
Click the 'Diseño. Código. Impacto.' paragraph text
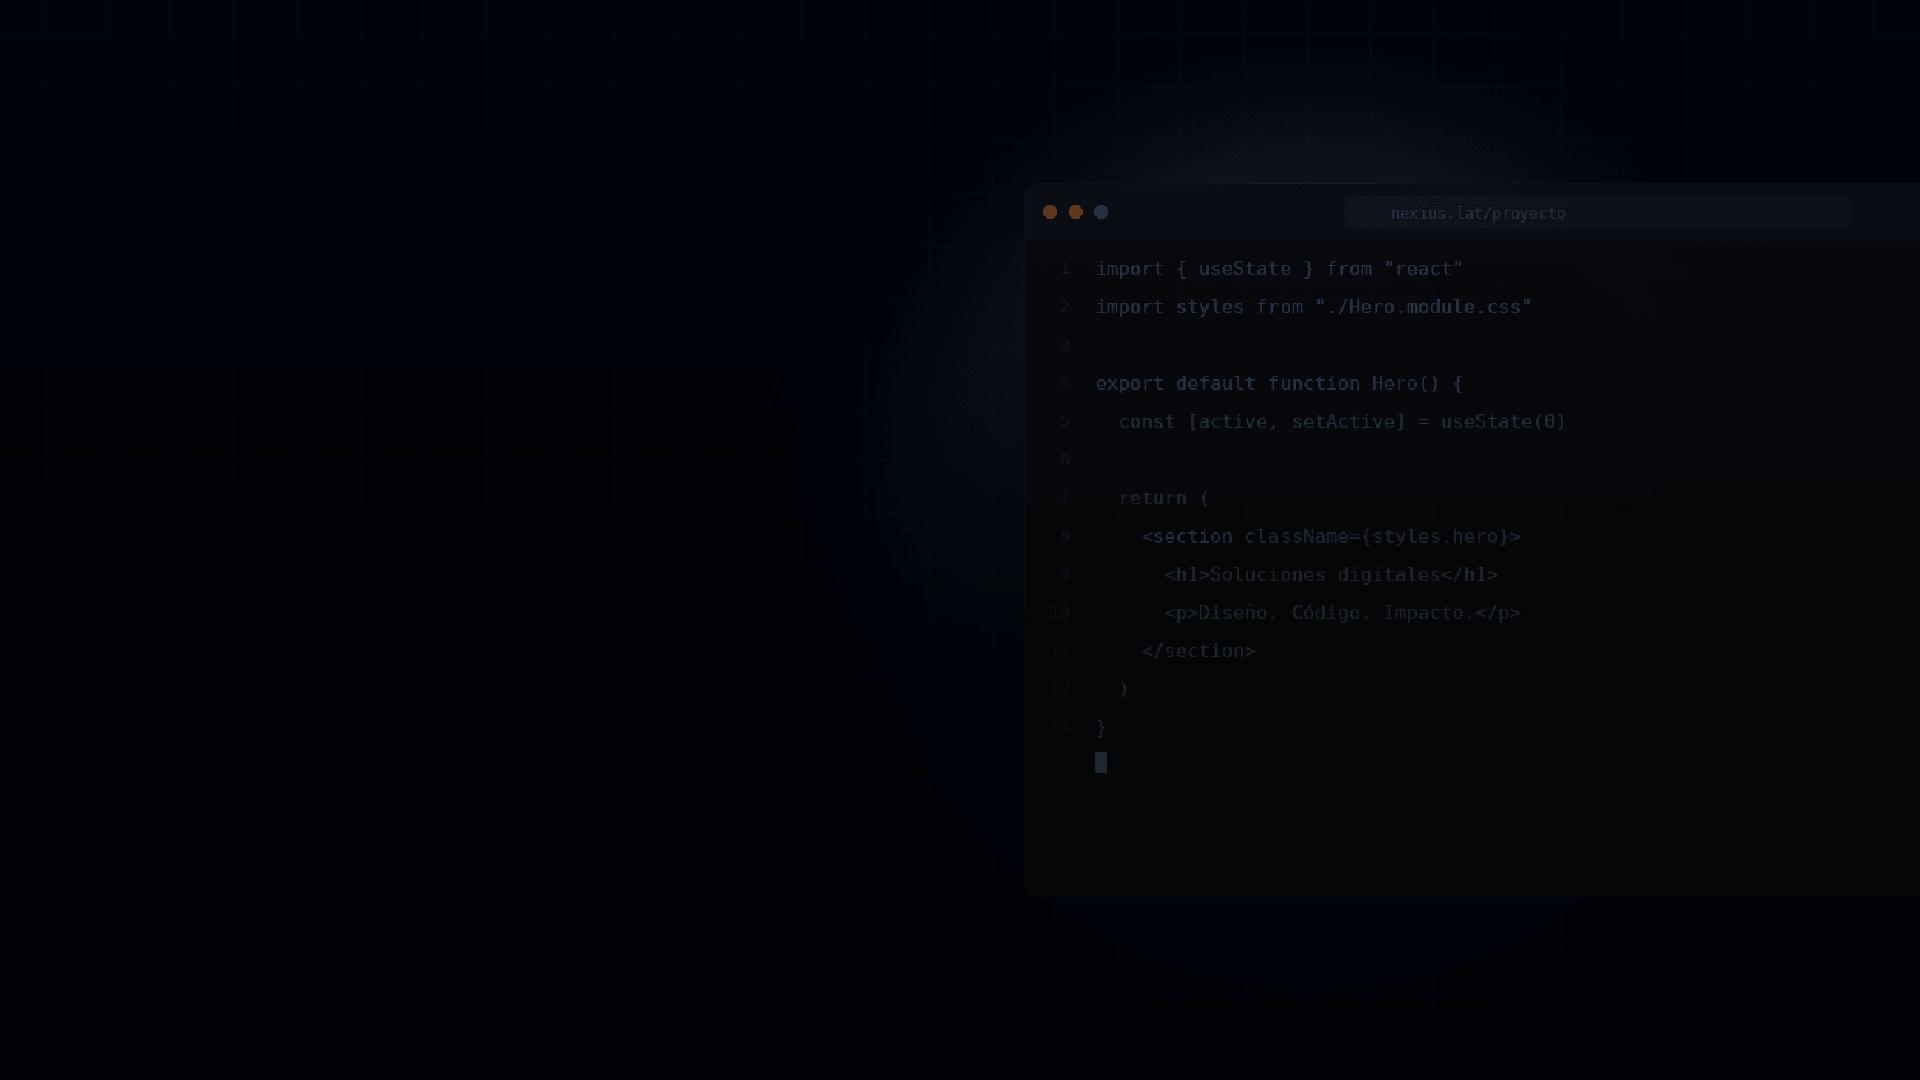tap(1336, 613)
